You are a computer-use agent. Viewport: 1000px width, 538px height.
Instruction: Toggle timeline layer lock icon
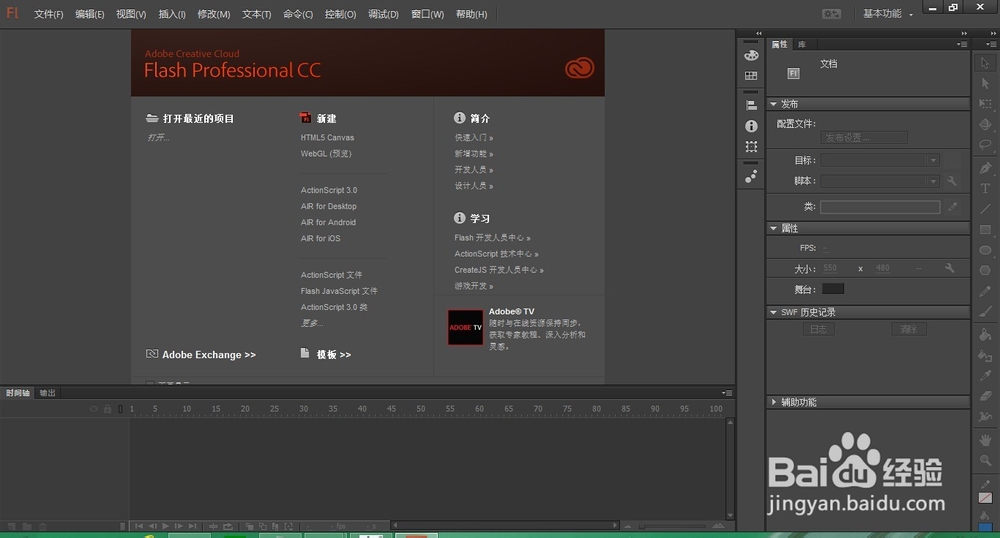tap(107, 409)
